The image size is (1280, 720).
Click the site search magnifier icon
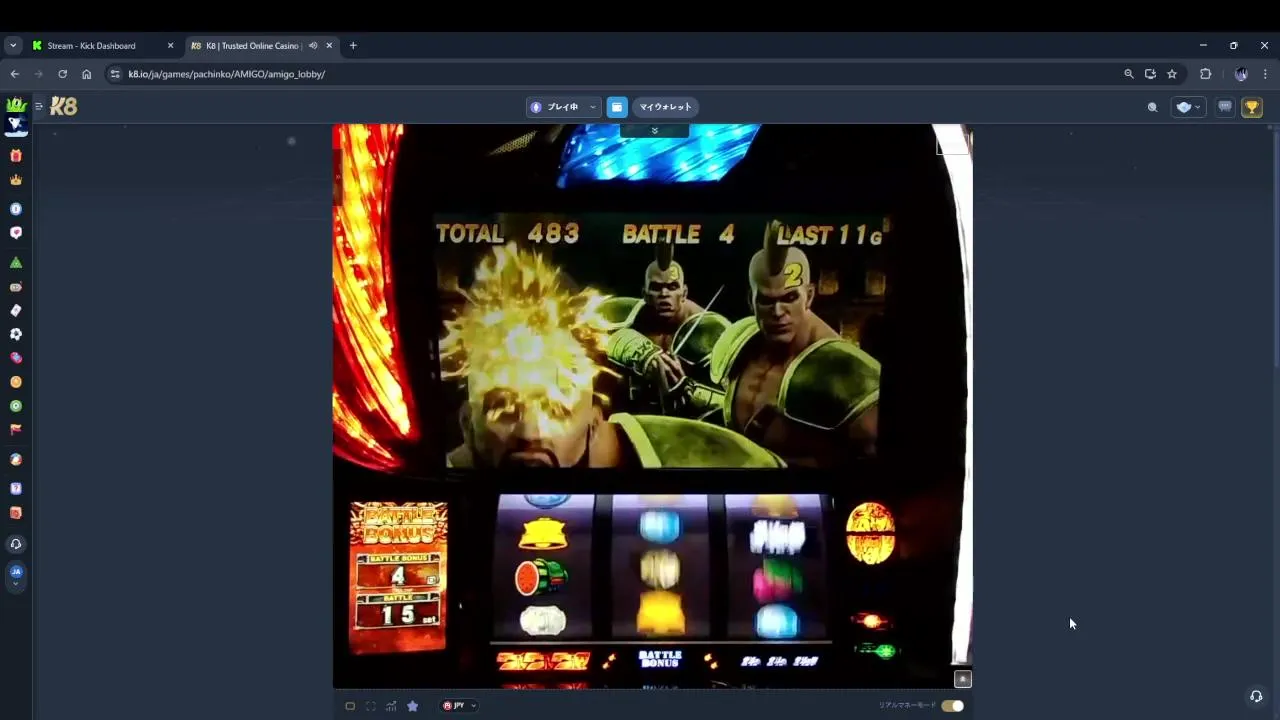1152,107
